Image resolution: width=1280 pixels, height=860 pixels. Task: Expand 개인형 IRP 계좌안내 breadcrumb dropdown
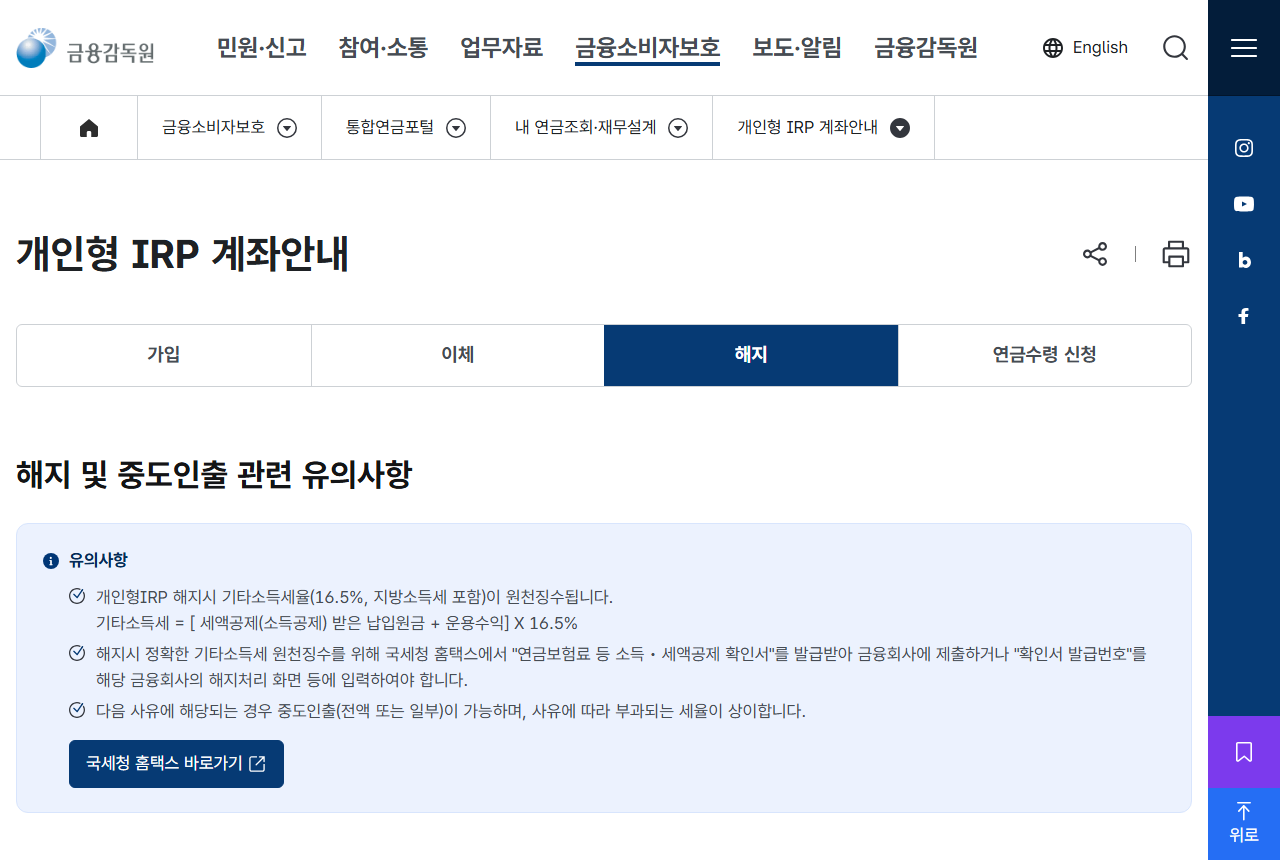click(900, 128)
